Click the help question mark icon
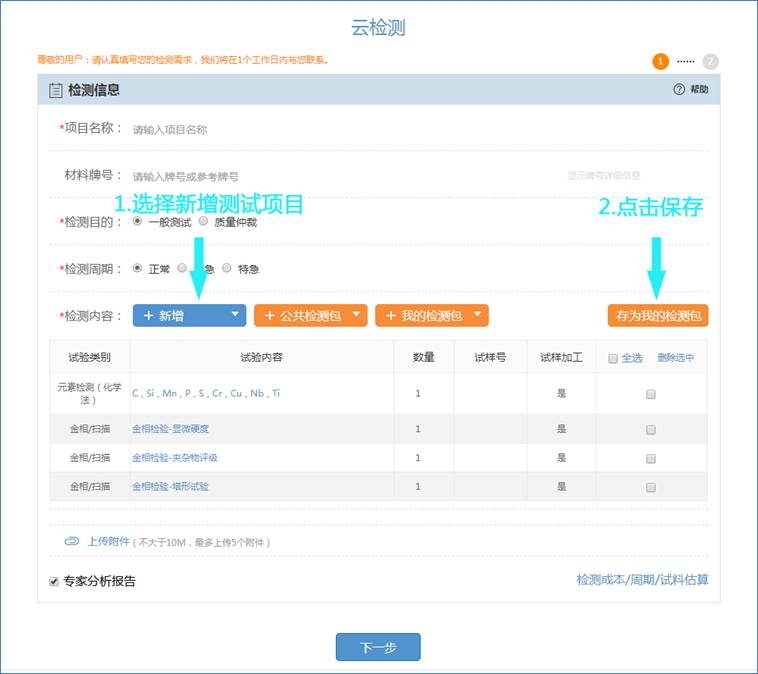This screenshot has width=758, height=674. (679, 90)
